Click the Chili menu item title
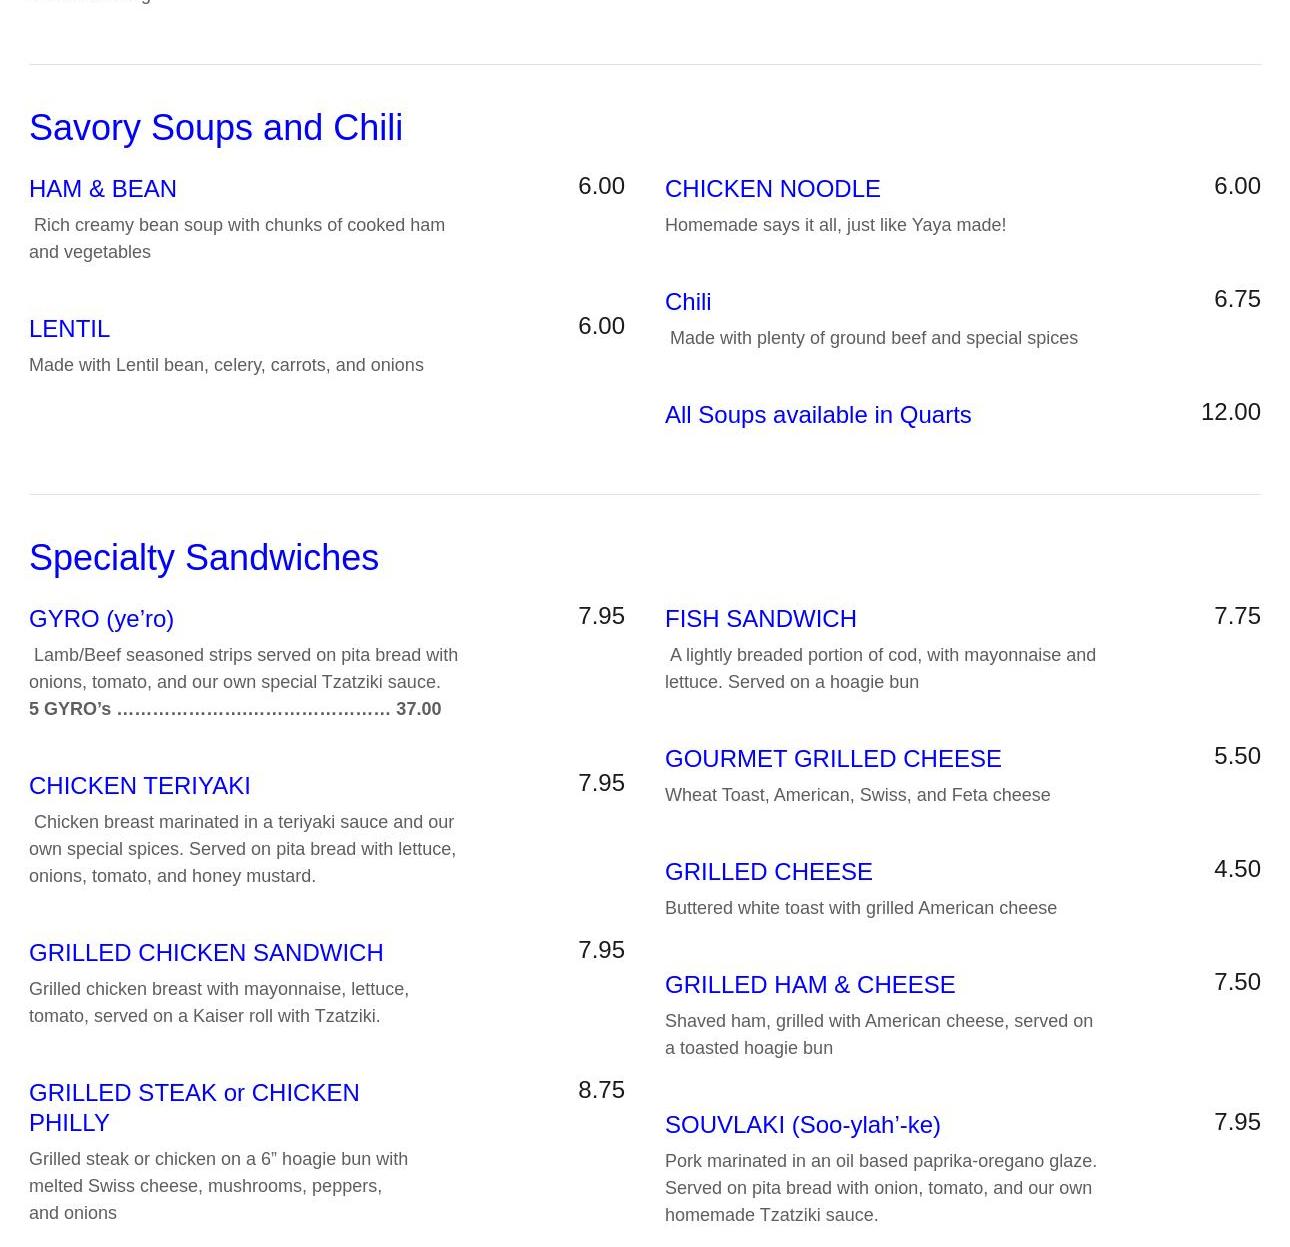Screen dimensions: 1290x1247 click(x=688, y=302)
